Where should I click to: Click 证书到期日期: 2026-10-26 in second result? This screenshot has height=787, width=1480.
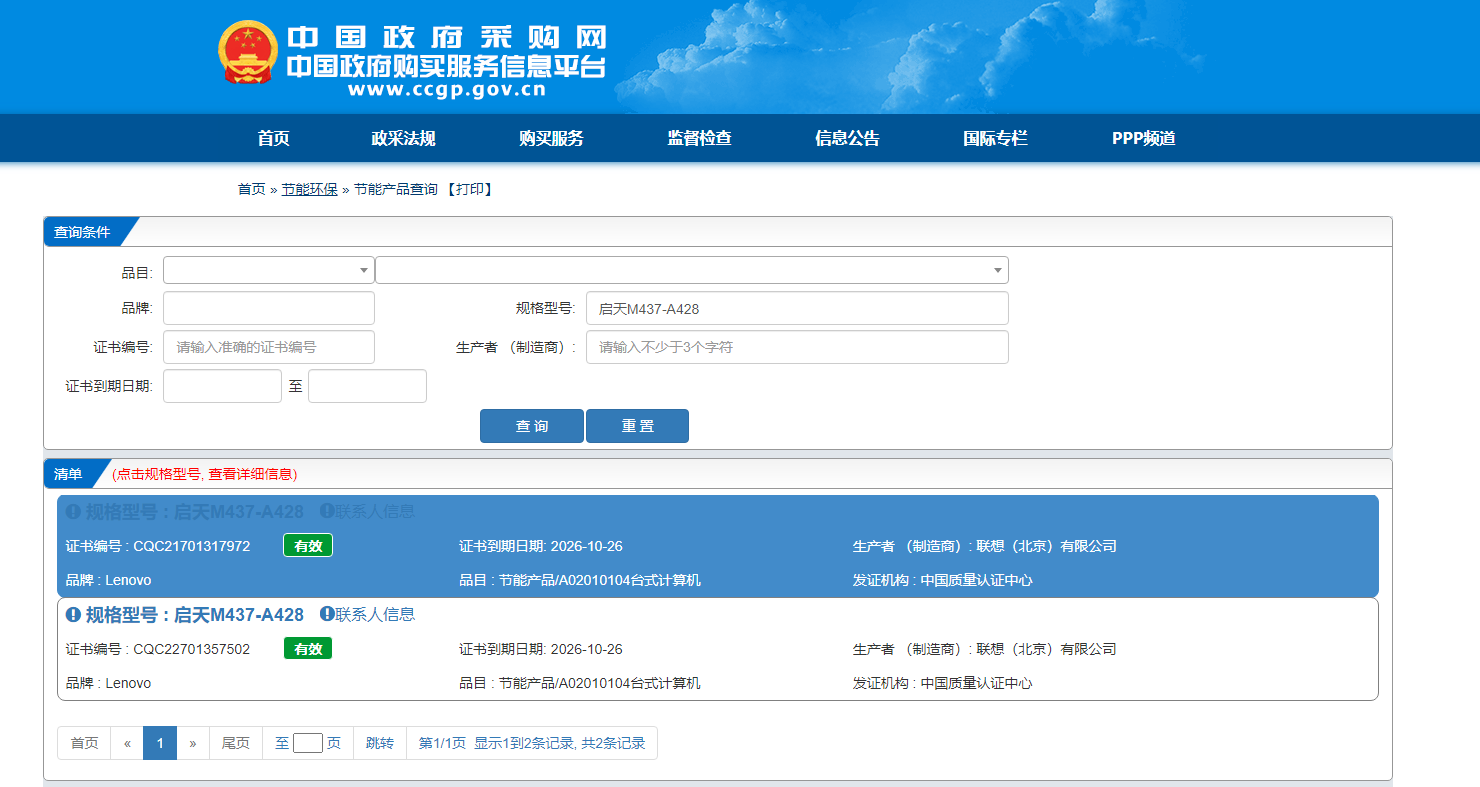[x=541, y=649]
